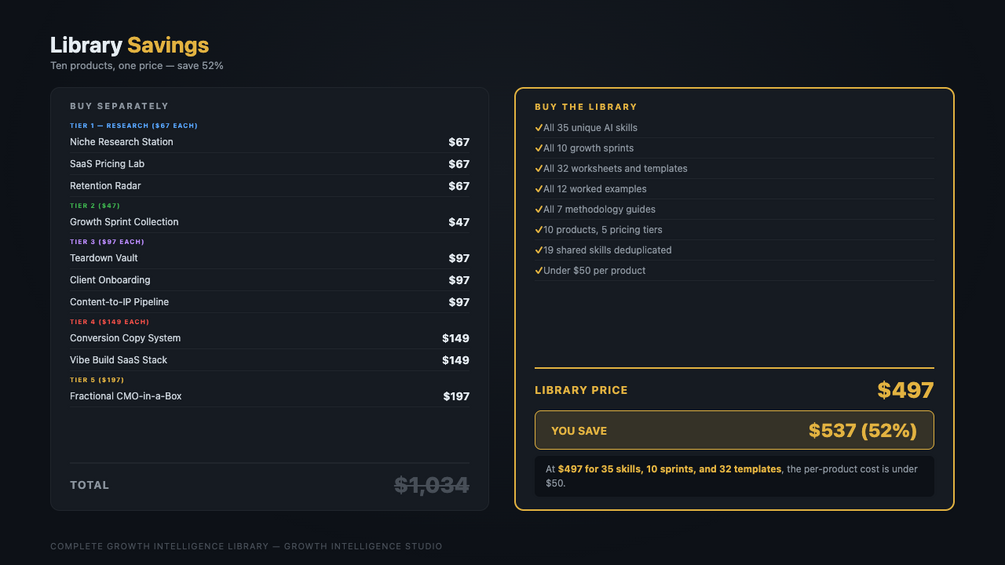This screenshot has height=565, width=1005.
Task: Click the checkmark next to All 7 methodology guides
Action: (538, 209)
